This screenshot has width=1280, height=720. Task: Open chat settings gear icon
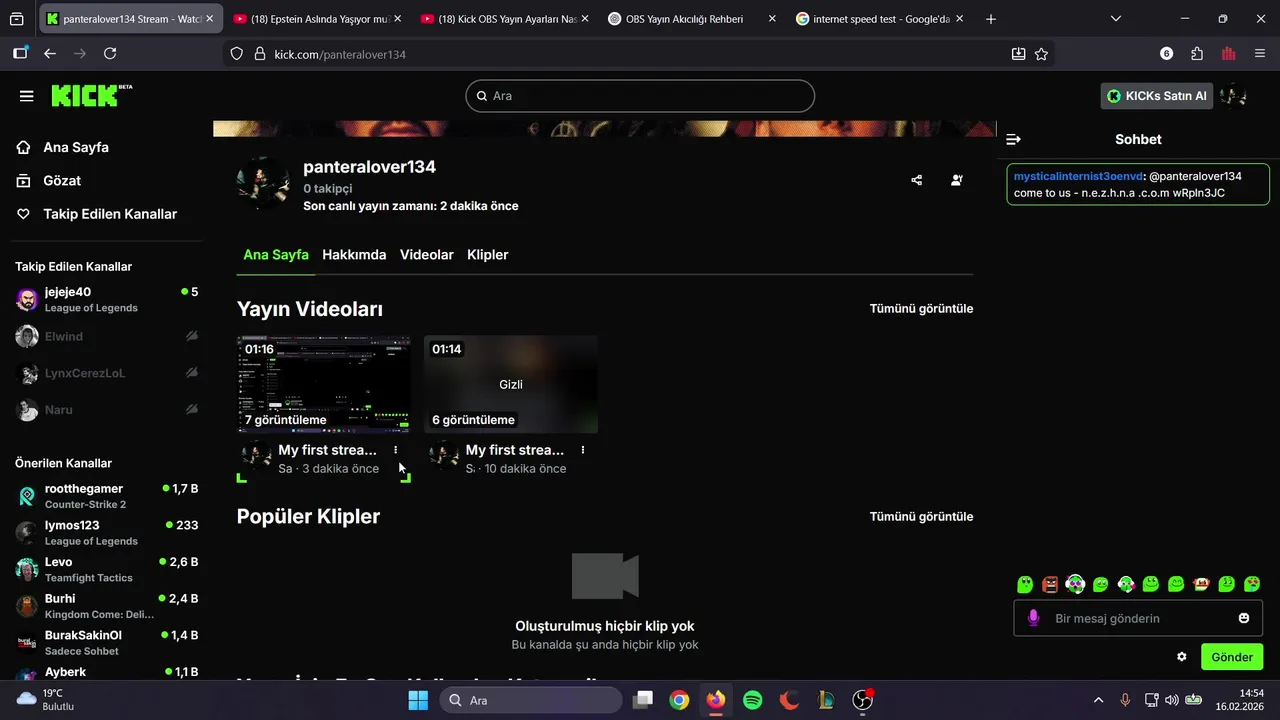[x=1182, y=657]
